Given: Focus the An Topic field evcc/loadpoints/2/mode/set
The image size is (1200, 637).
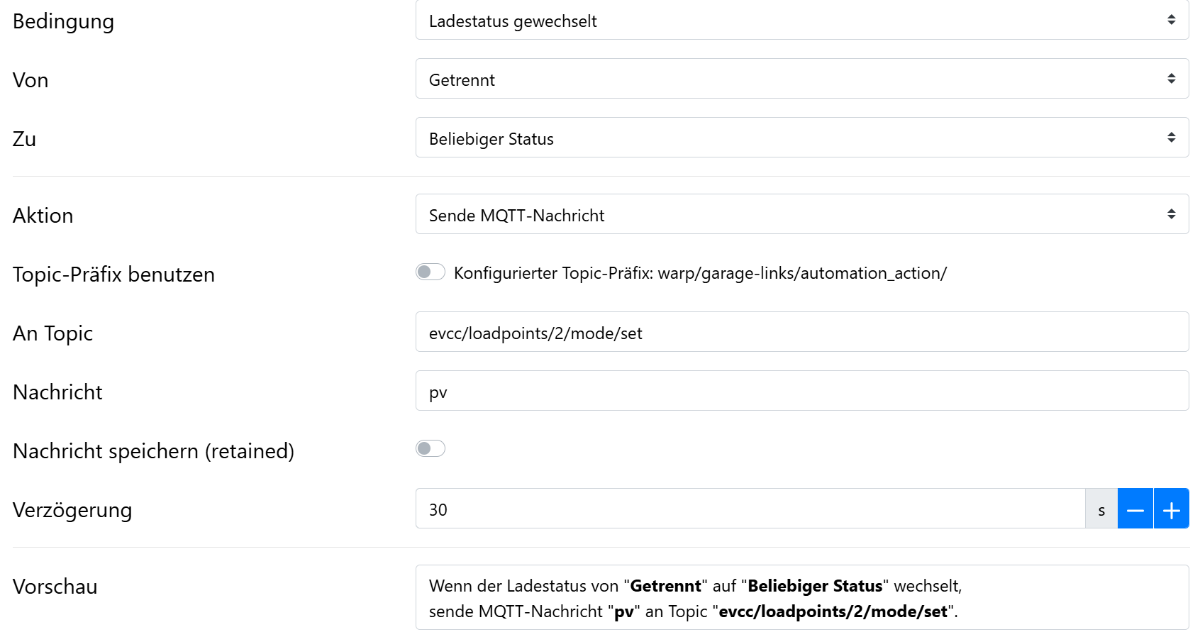Looking at the screenshot, I should pos(801,332).
